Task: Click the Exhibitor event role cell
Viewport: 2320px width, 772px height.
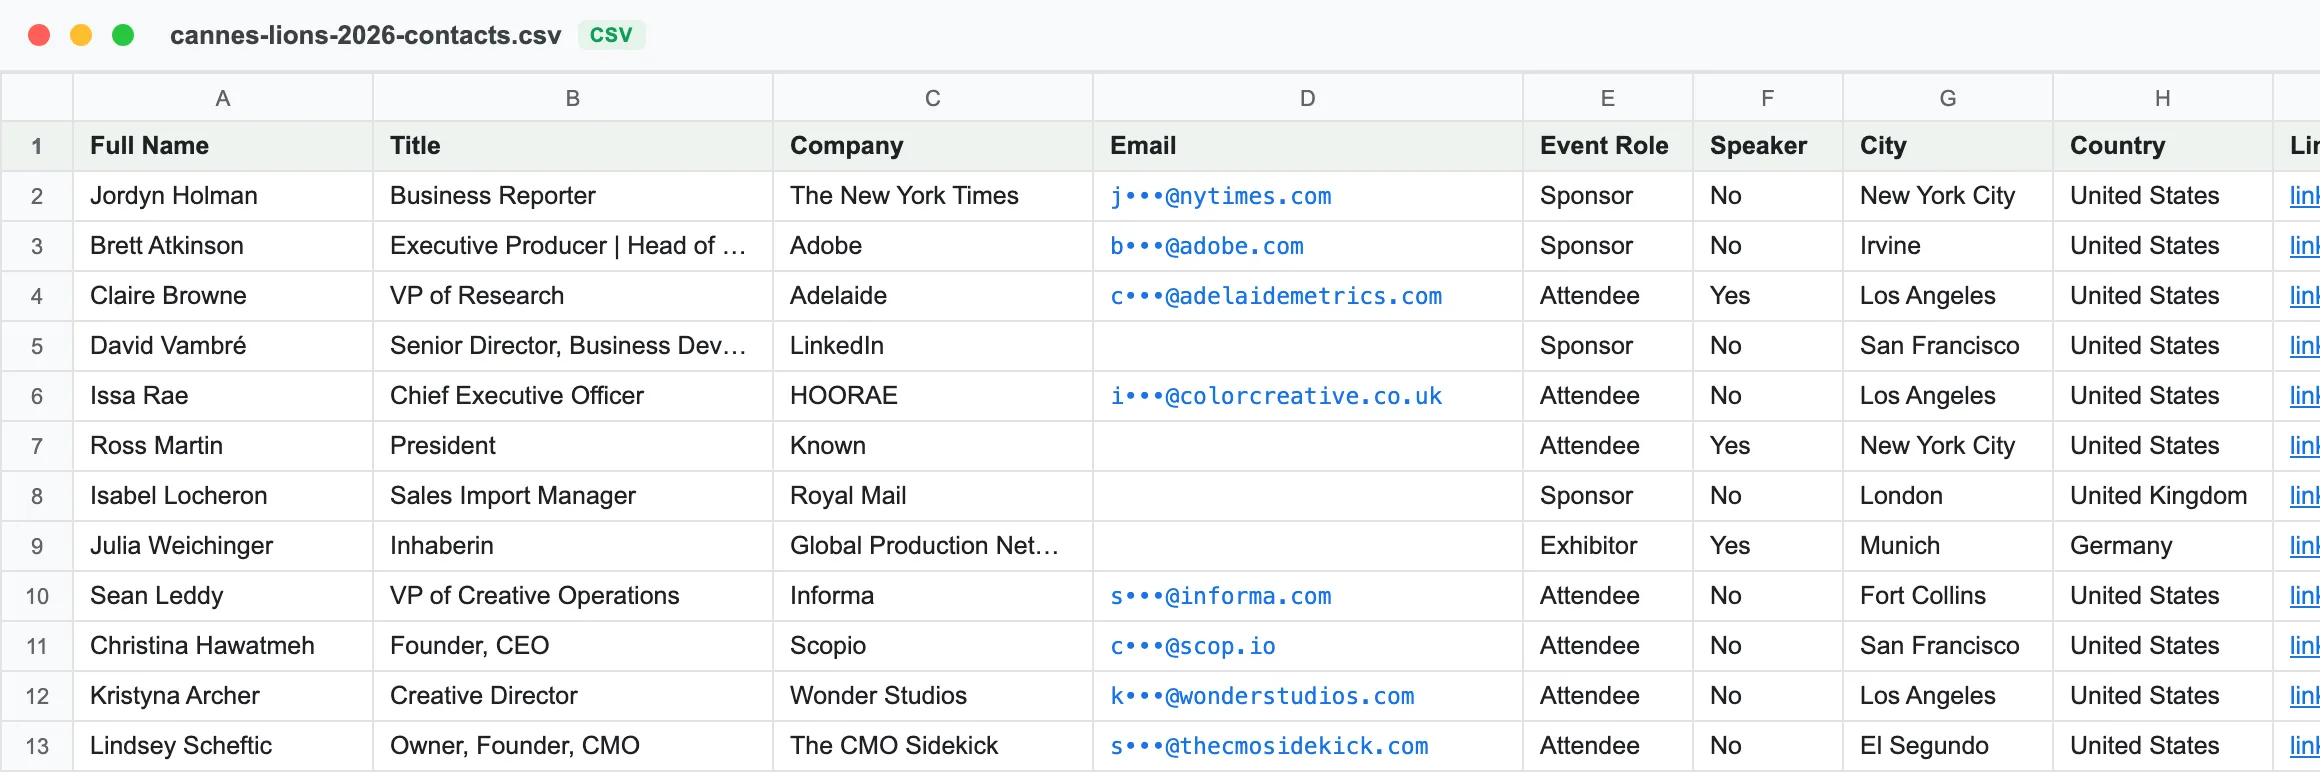Action: [x=1608, y=546]
